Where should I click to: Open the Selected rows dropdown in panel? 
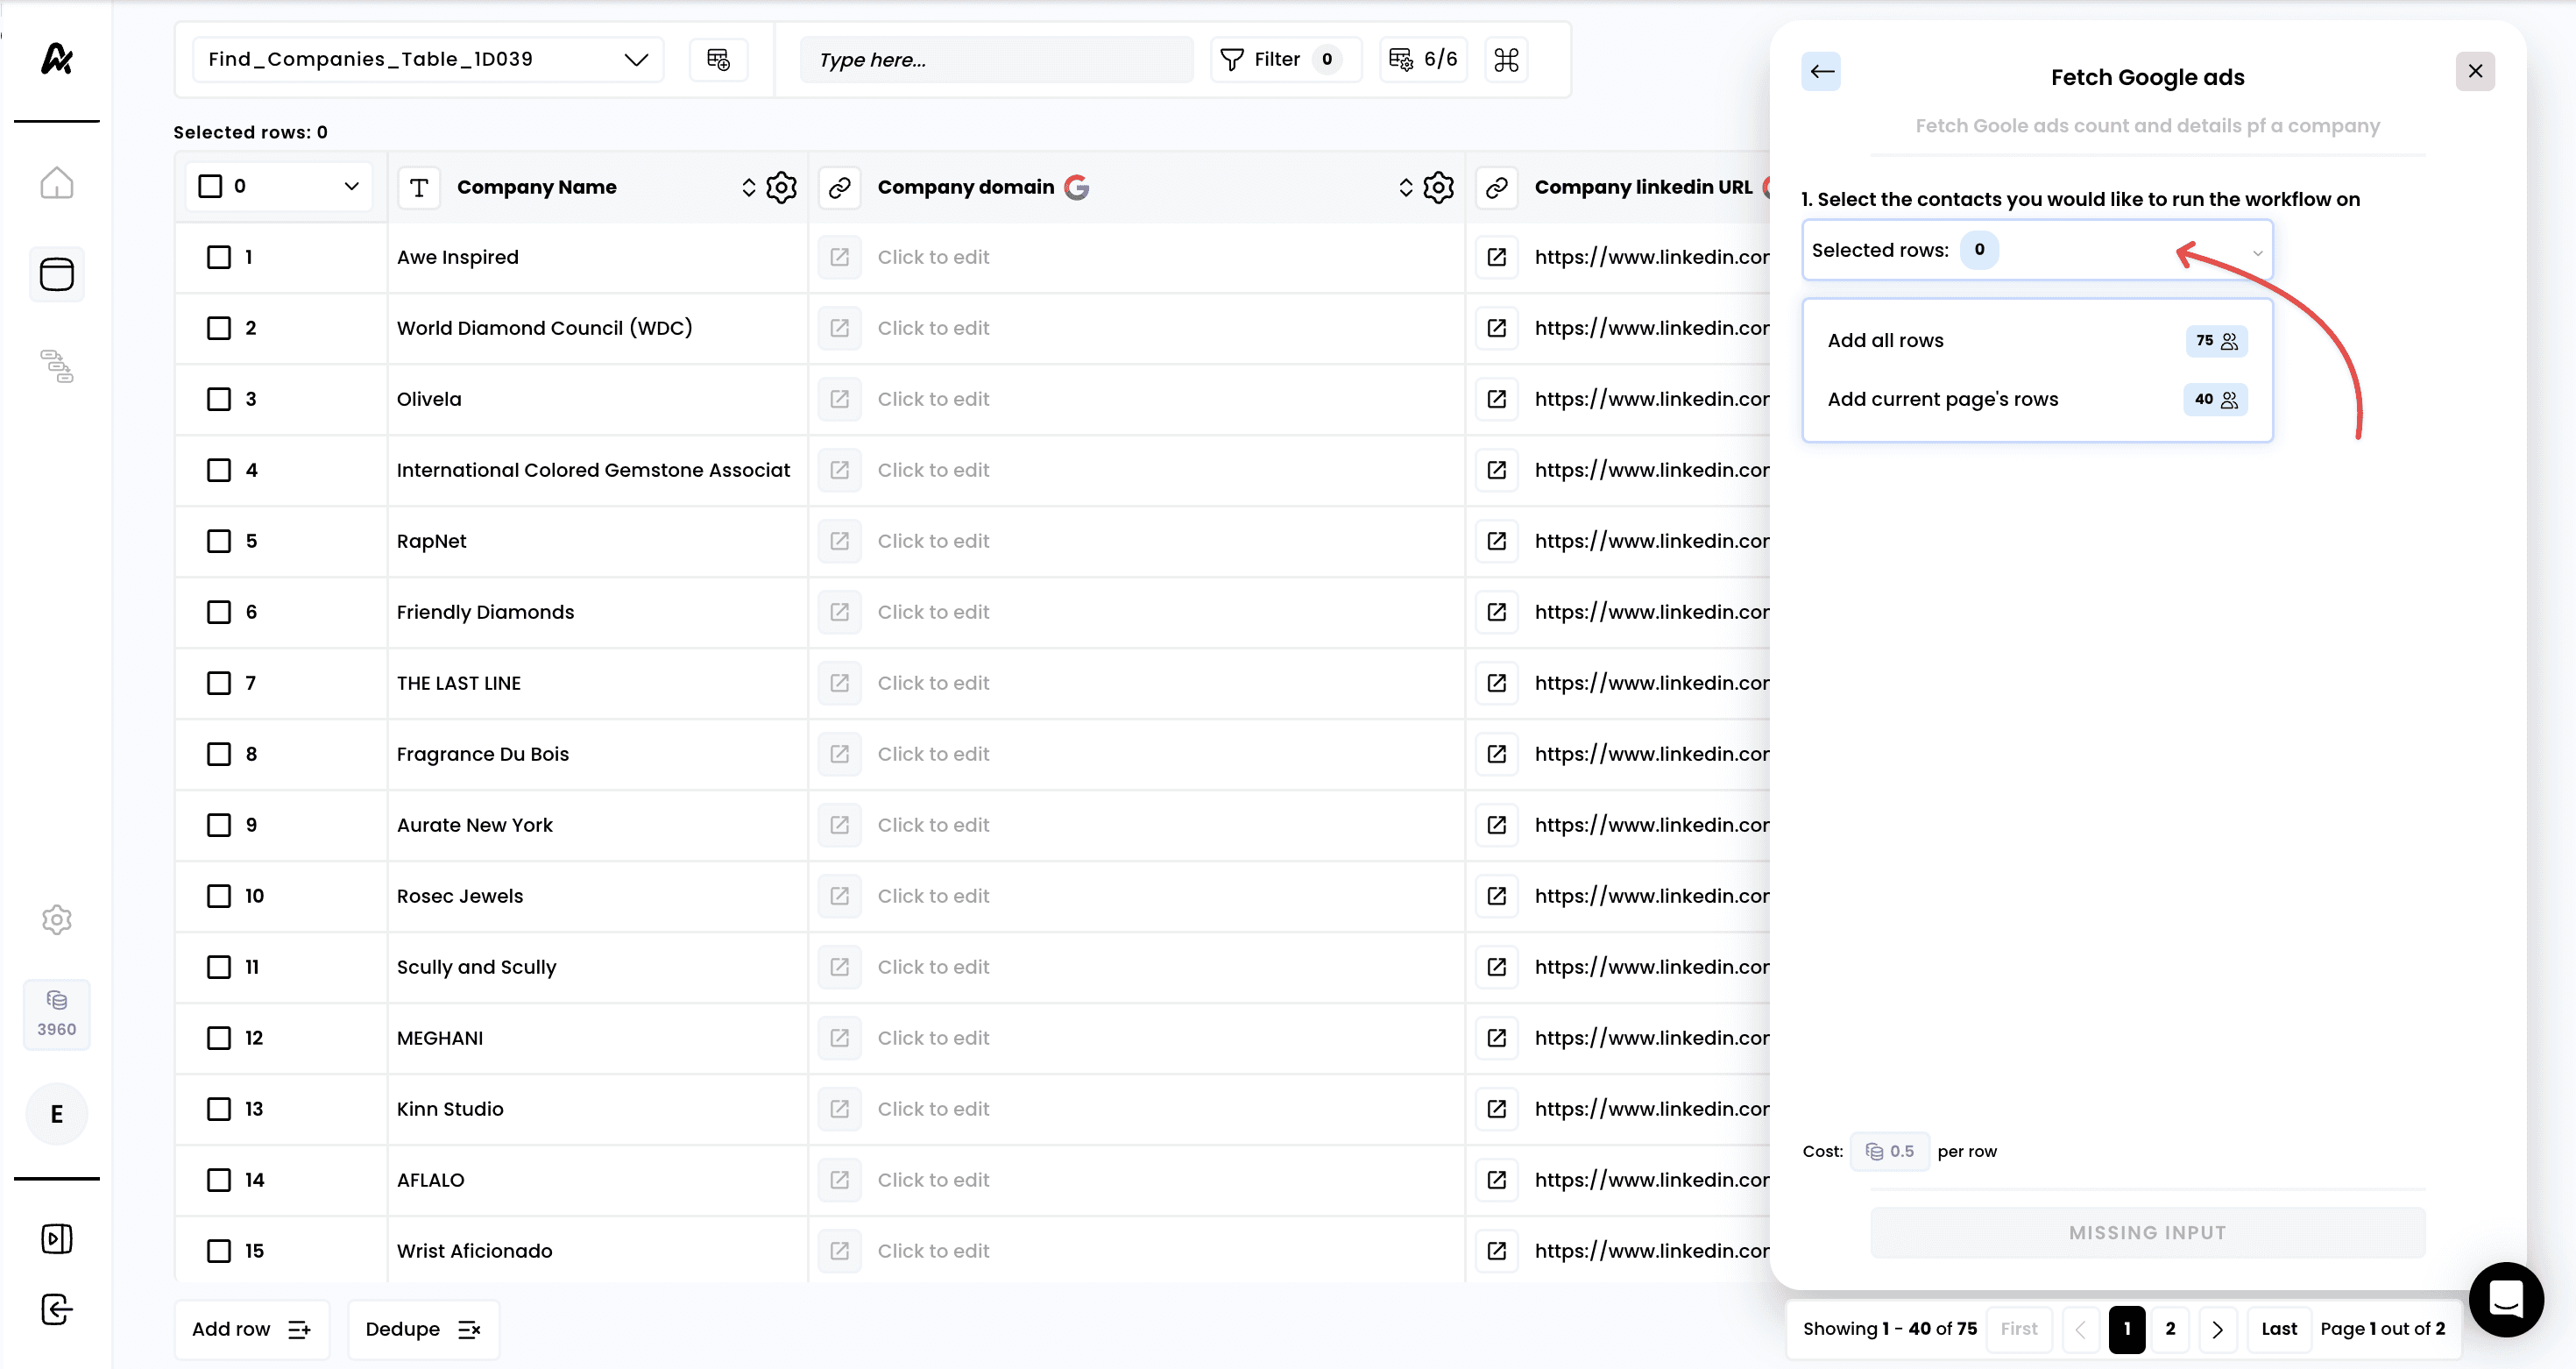click(2036, 250)
